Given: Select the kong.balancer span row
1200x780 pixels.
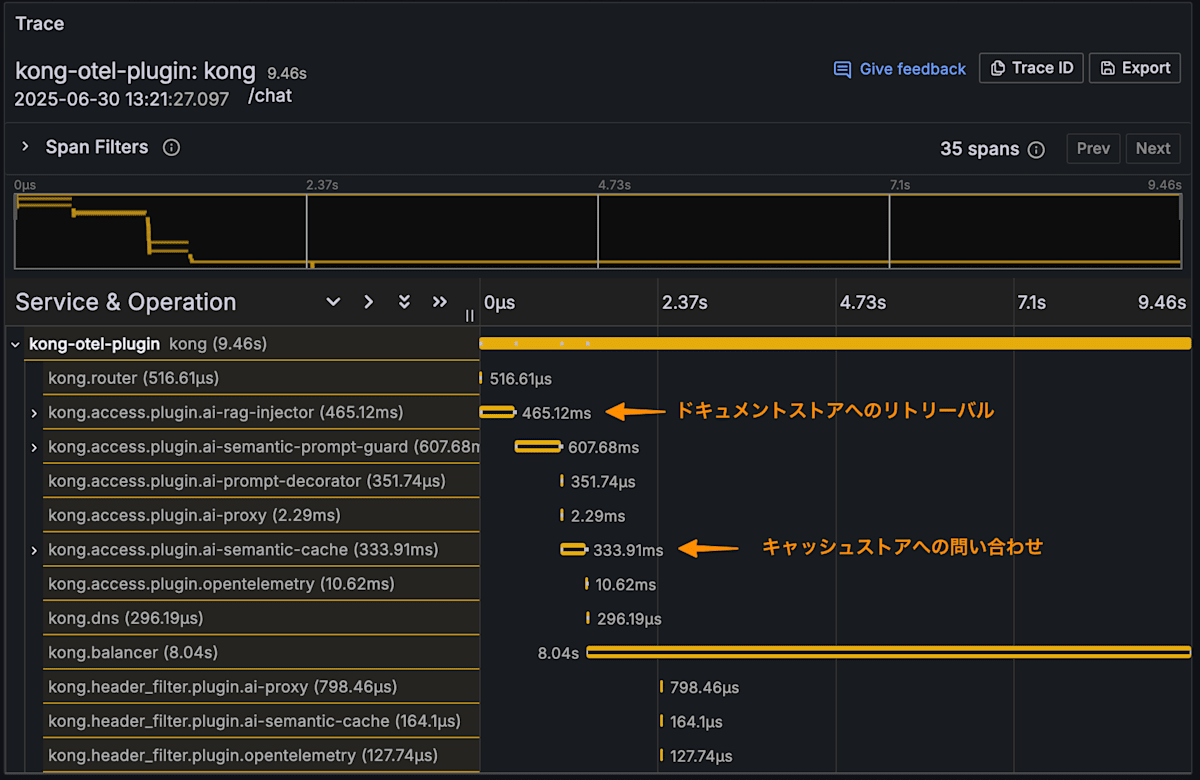Looking at the screenshot, I should [261, 652].
